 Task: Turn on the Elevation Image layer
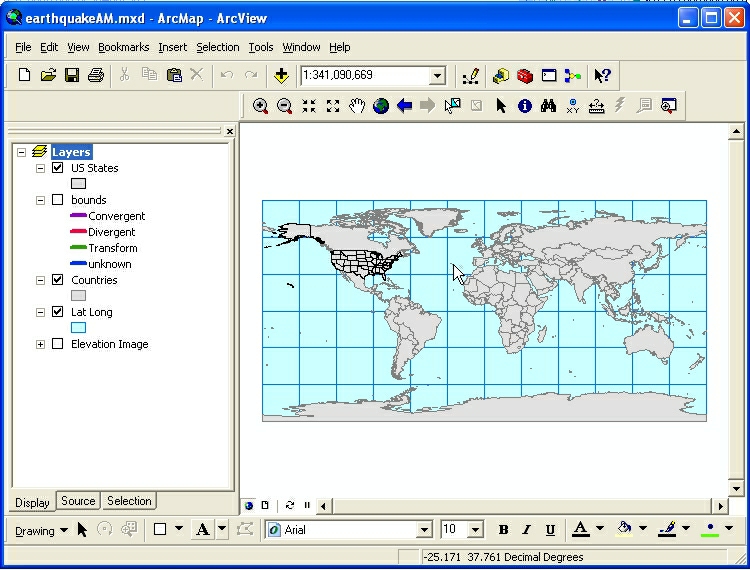(57, 344)
